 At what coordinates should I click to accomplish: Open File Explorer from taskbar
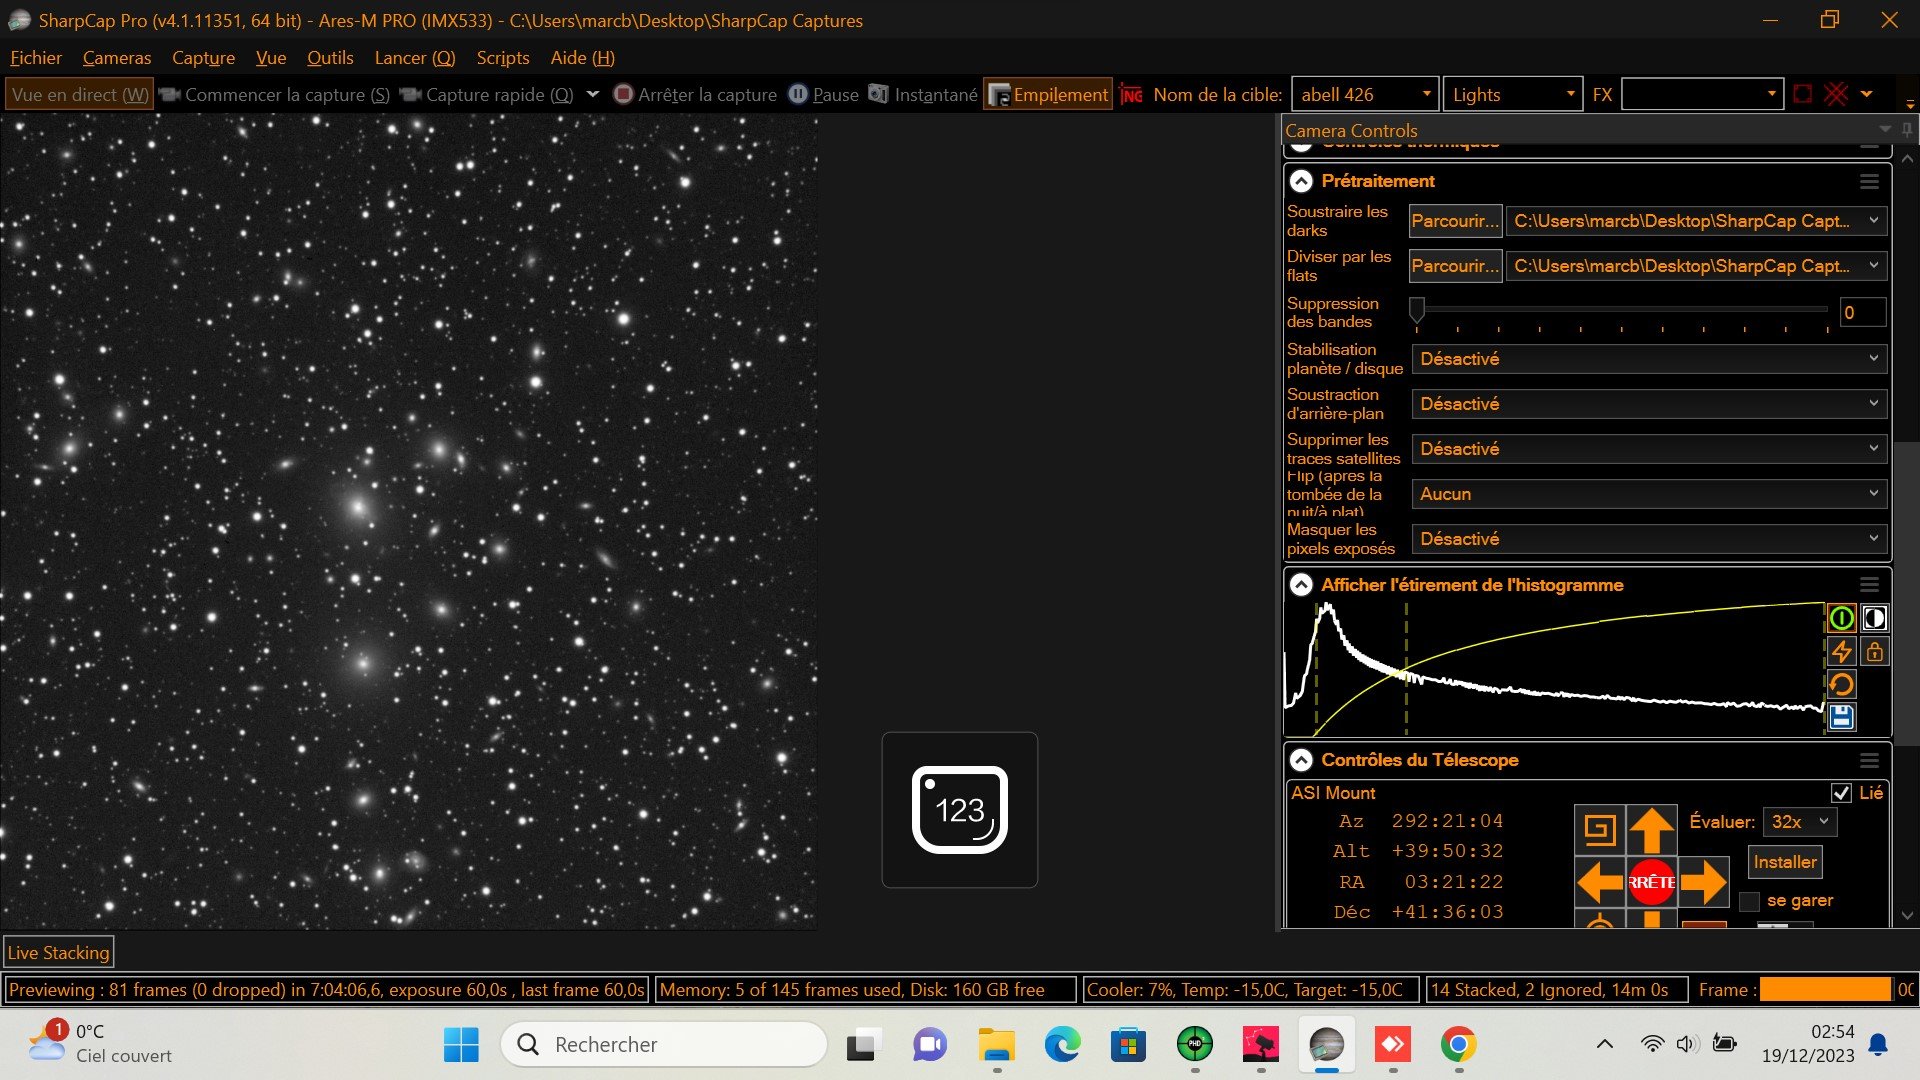pyautogui.click(x=996, y=1045)
